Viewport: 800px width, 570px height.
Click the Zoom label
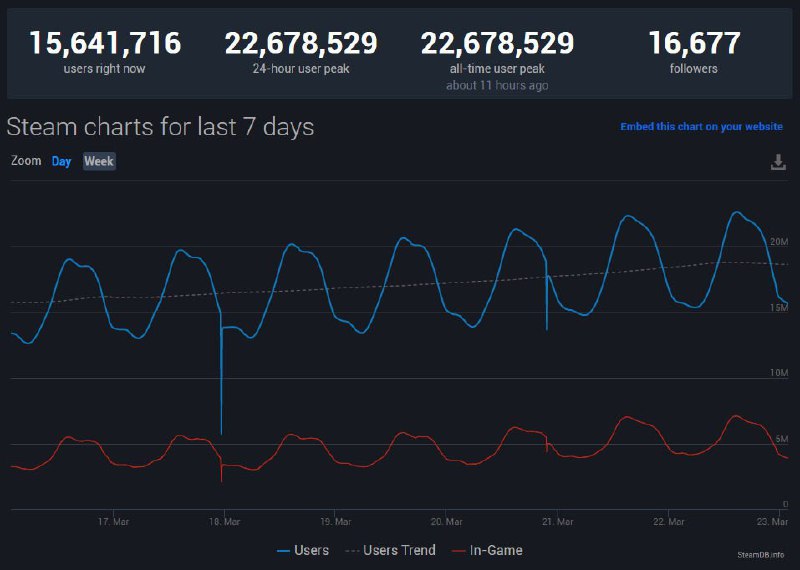26,161
